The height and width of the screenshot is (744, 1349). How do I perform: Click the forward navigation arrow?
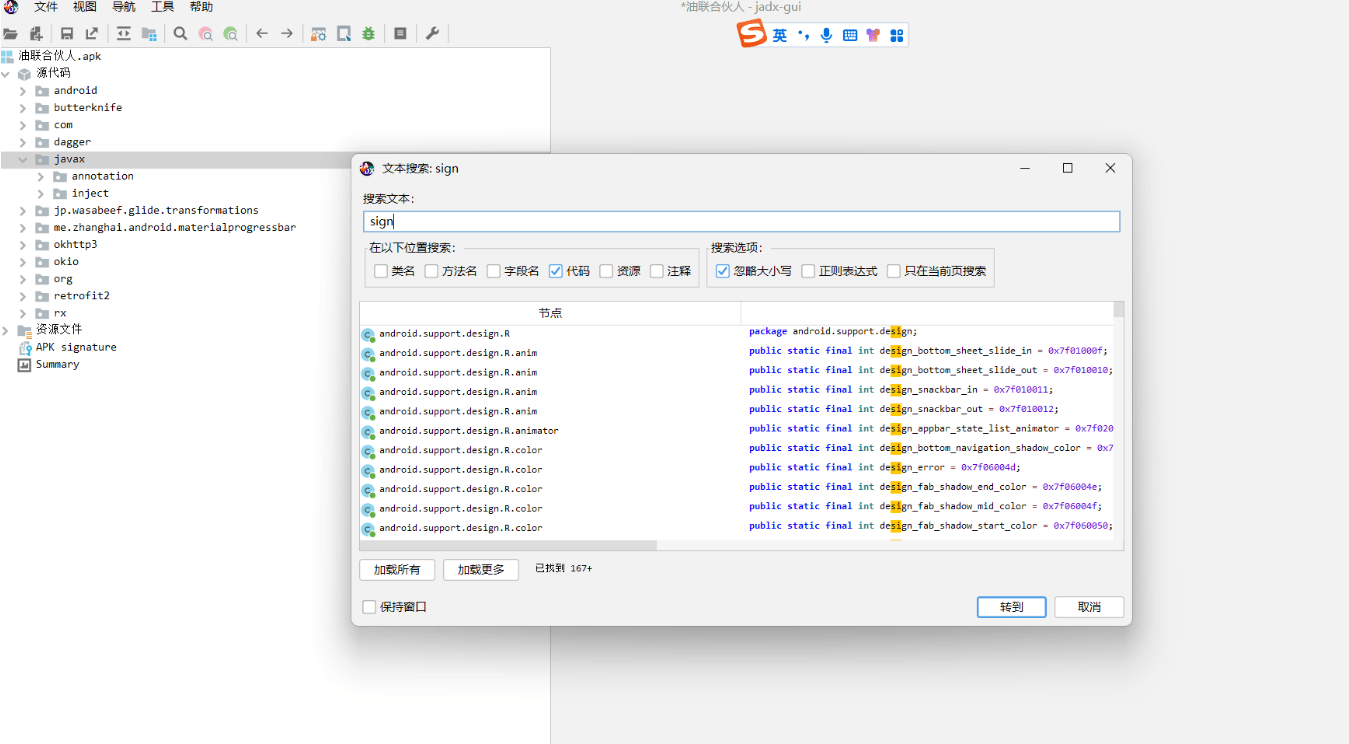(x=286, y=33)
